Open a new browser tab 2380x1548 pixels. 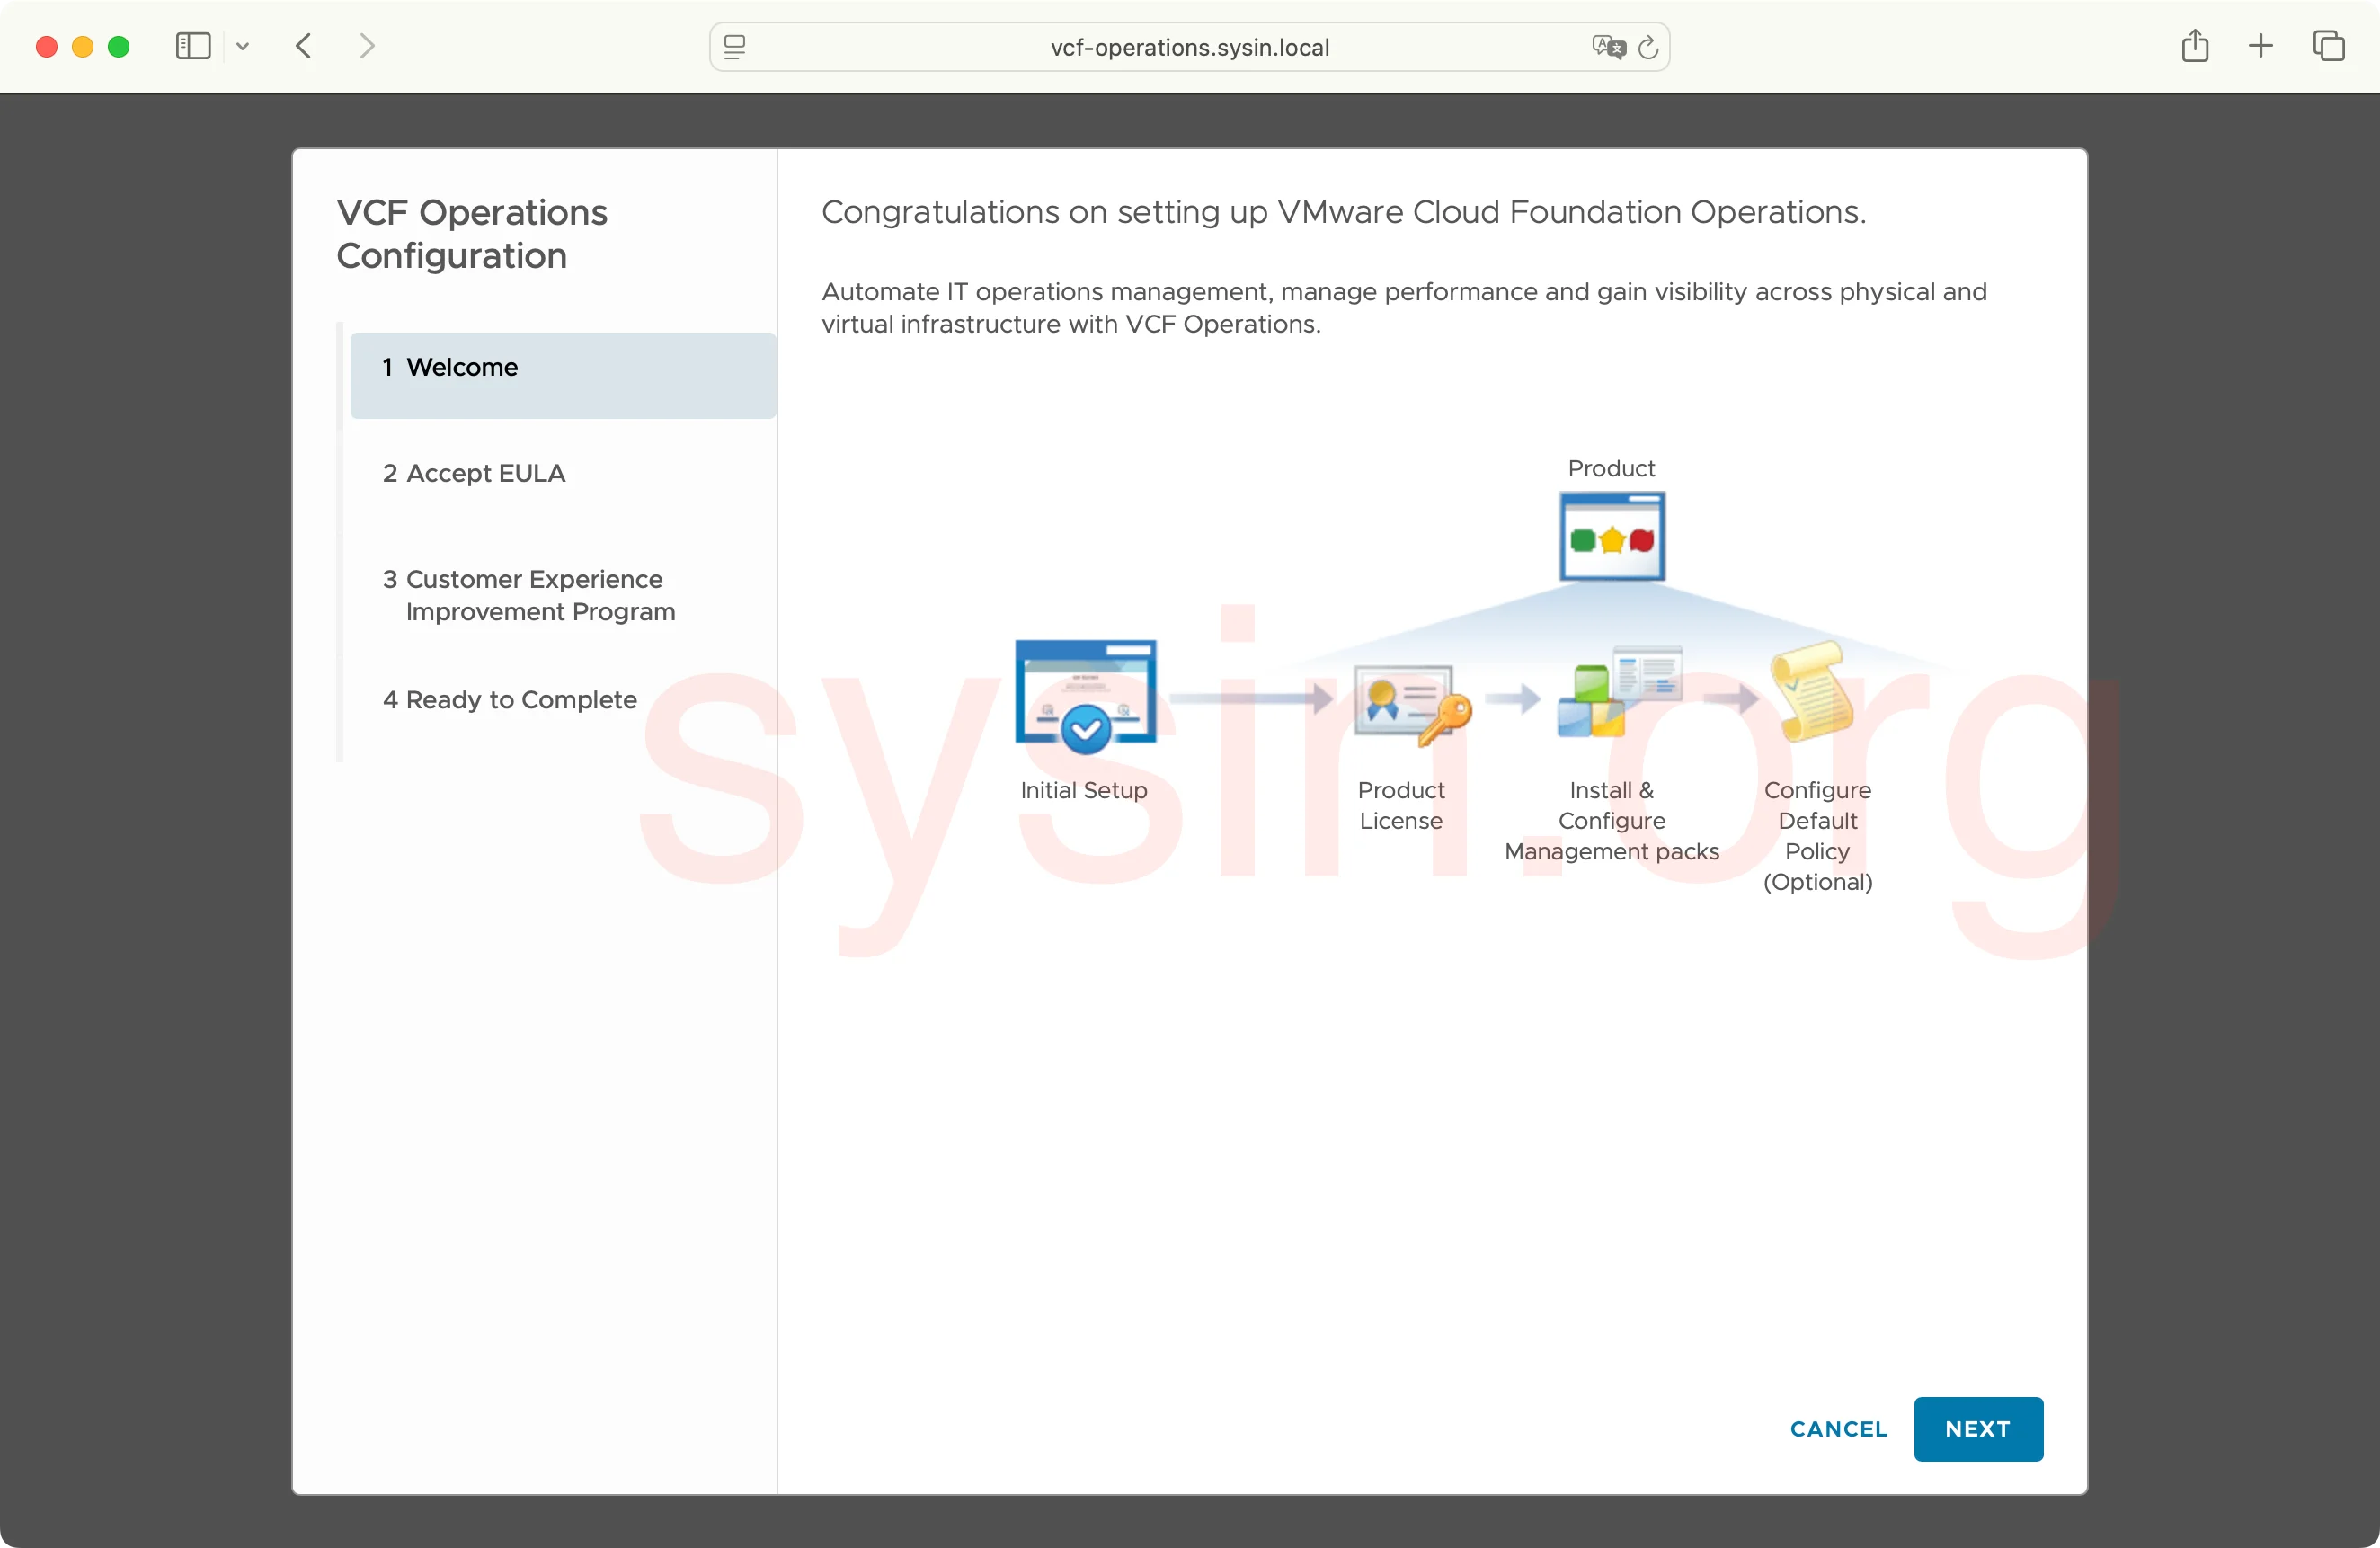pos(2261,46)
